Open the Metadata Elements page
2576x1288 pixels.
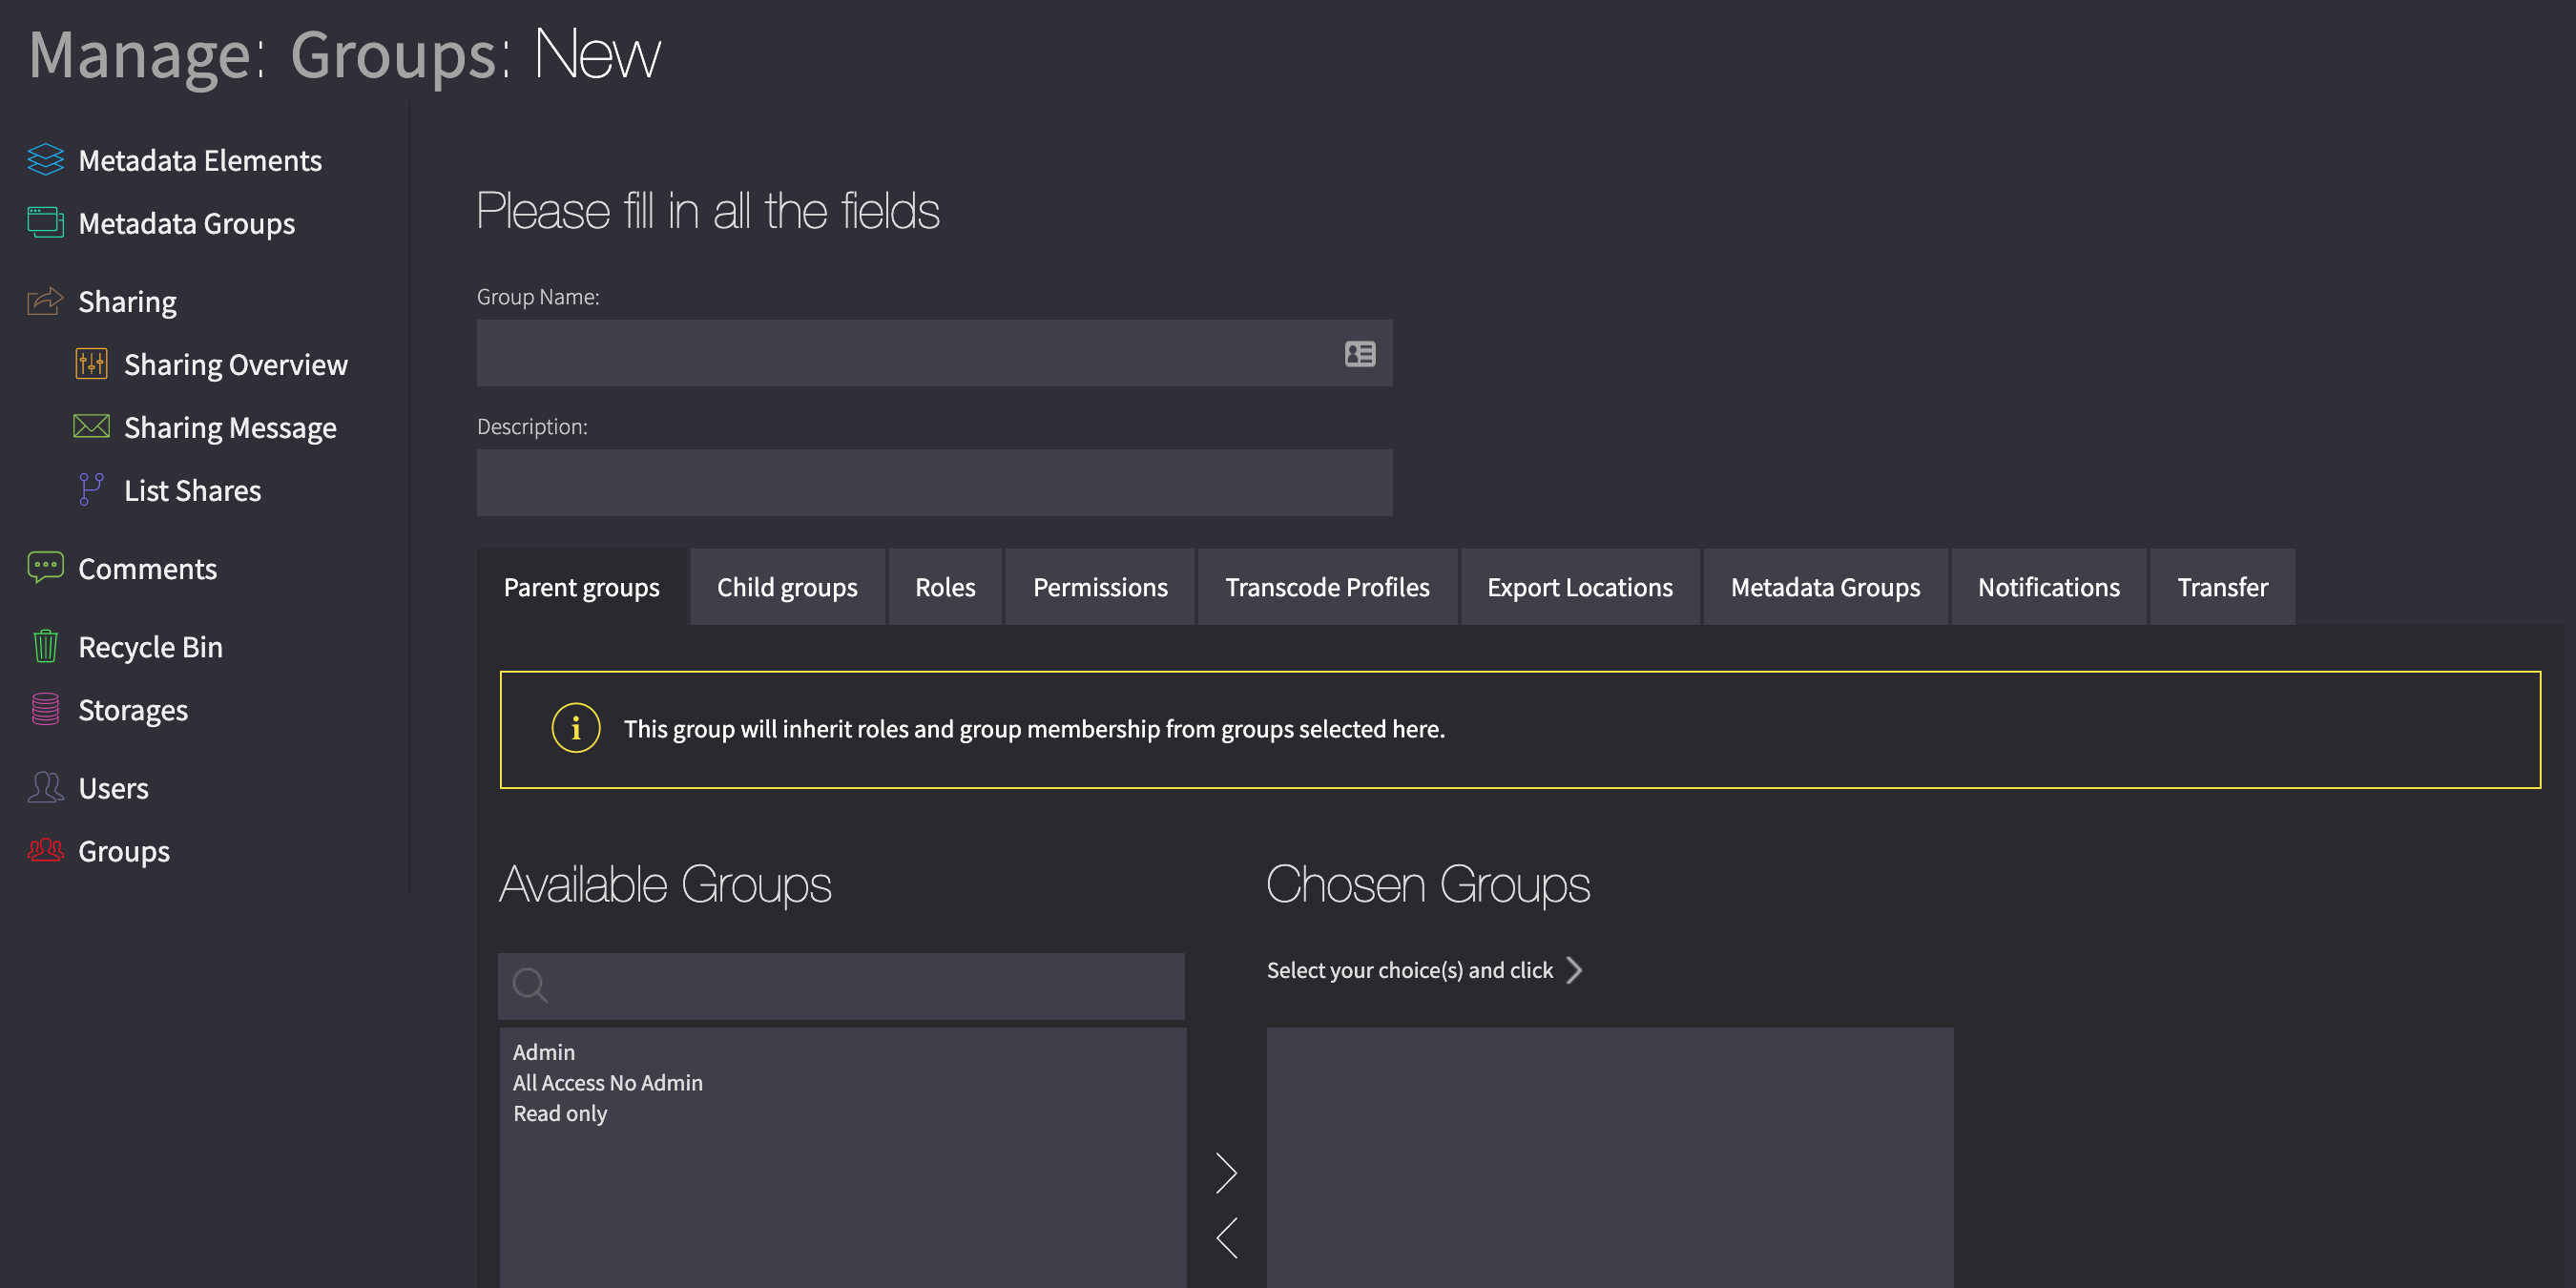coord(199,160)
